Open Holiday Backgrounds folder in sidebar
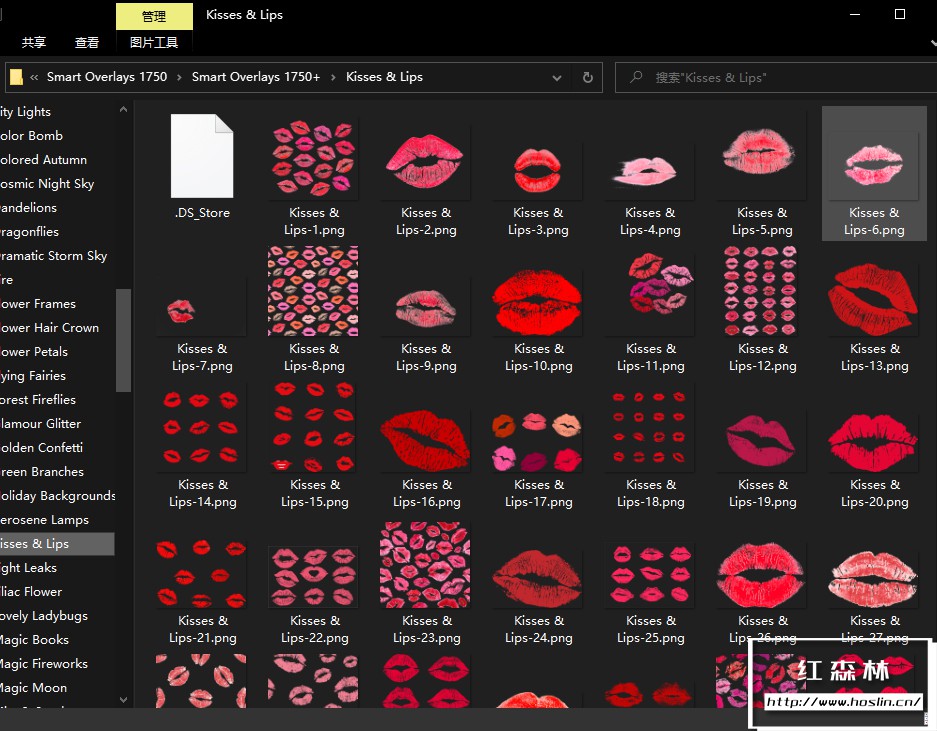The image size is (937, 731). pyautogui.click(x=58, y=496)
